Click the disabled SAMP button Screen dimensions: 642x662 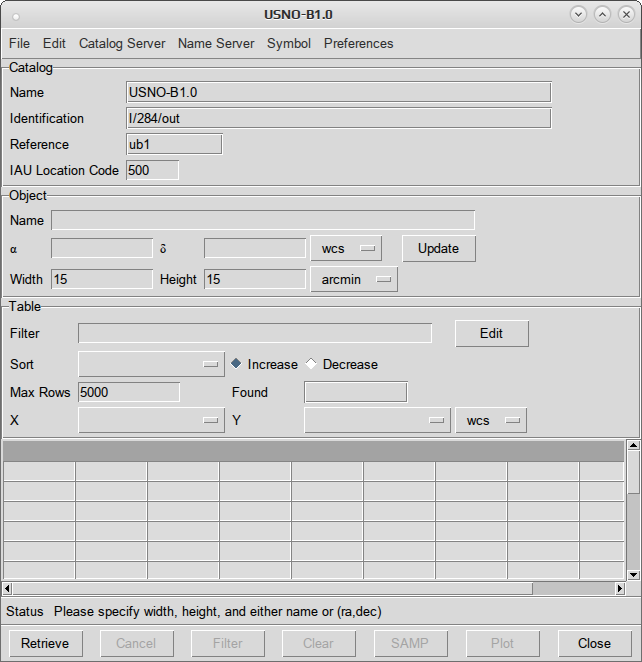411,643
